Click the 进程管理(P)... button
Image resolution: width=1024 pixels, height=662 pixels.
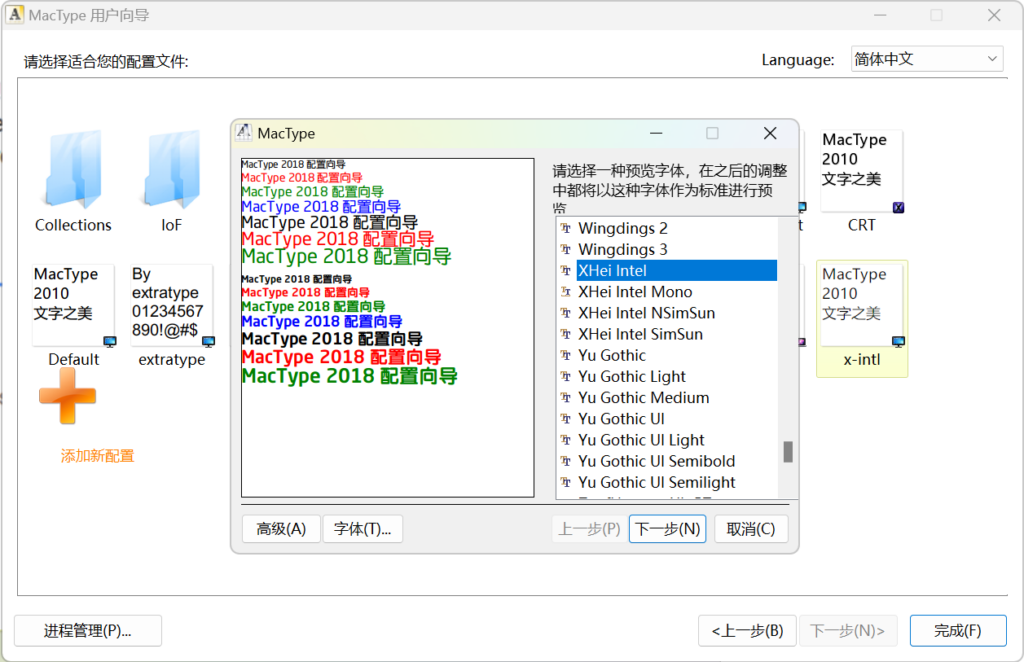point(88,631)
